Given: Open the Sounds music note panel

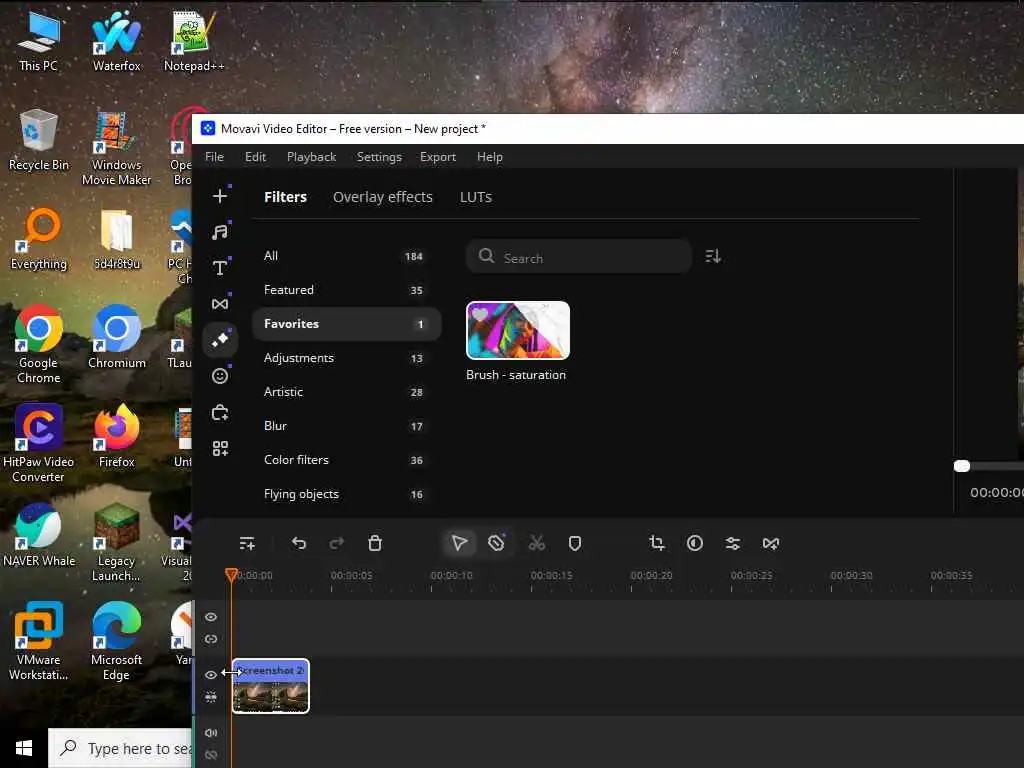Looking at the screenshot, I should pyautogui.click(x=220, y=232).
